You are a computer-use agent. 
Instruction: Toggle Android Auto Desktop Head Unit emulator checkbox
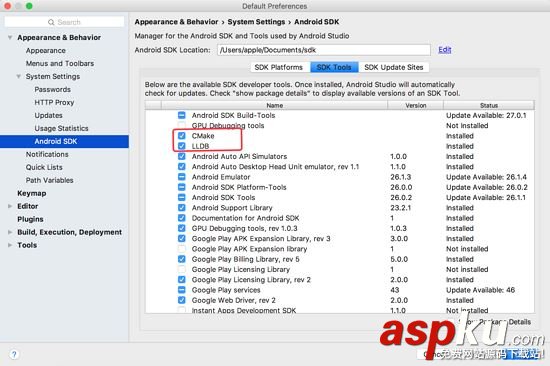(182, 166)
